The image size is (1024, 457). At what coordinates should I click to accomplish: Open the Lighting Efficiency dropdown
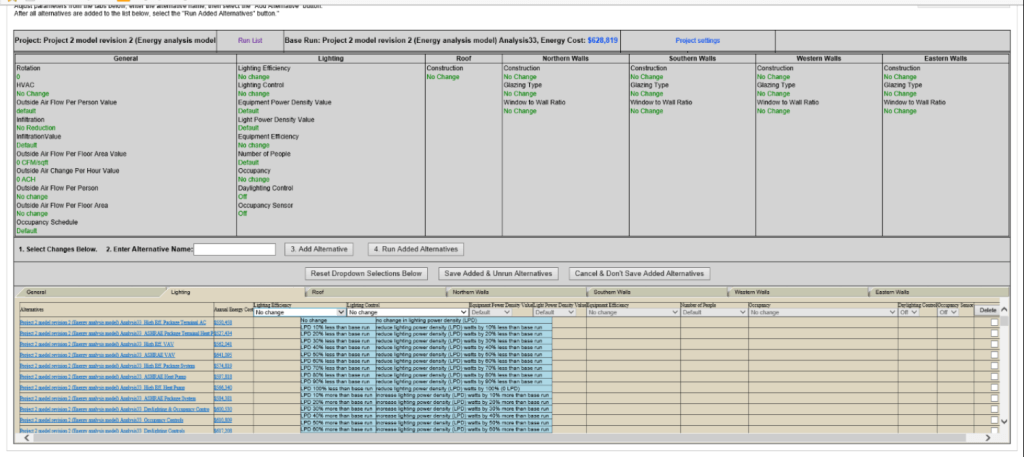pyautogui.click(x=299, y=313)
